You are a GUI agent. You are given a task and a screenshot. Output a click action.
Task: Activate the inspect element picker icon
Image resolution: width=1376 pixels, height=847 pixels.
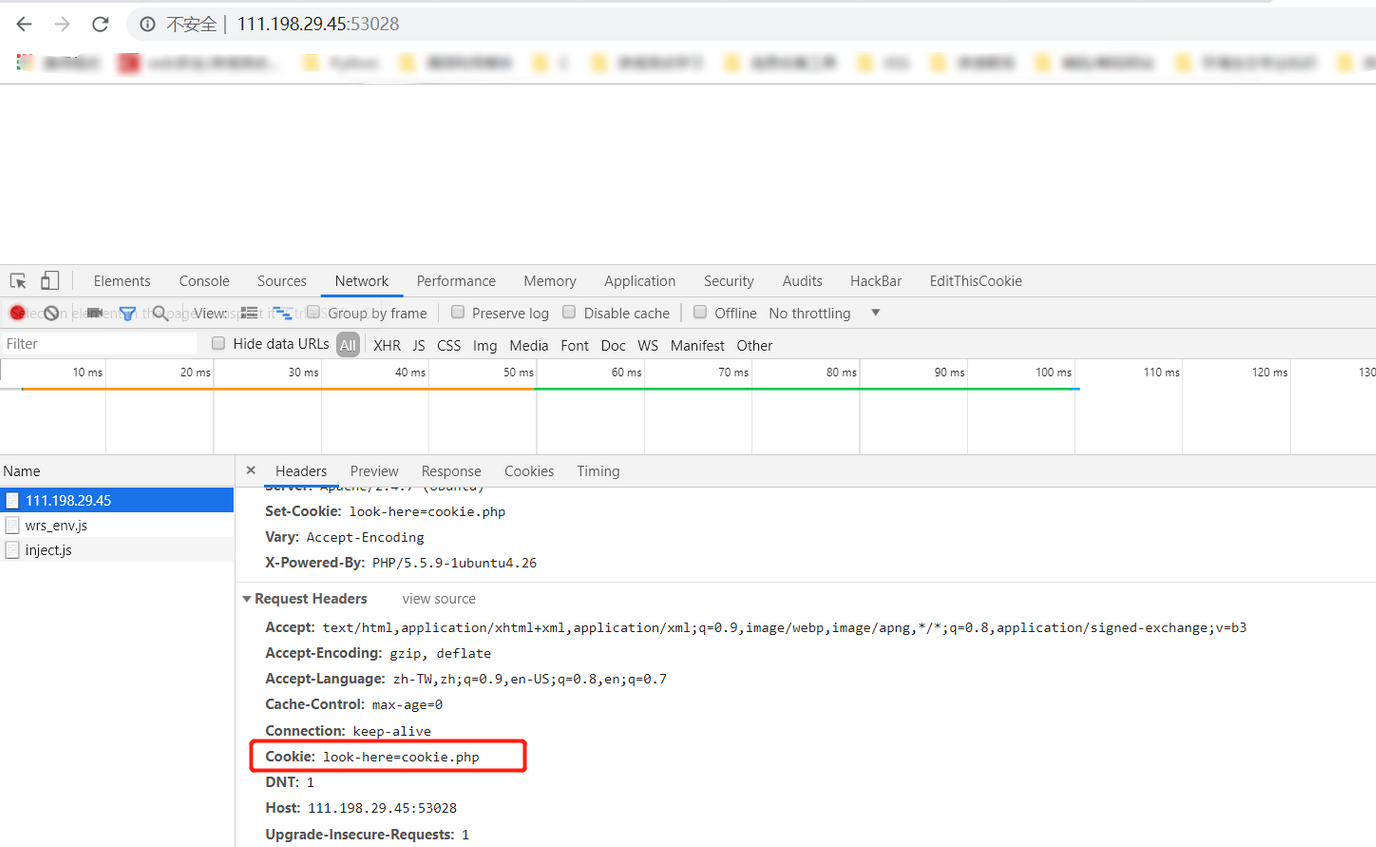(x=18, y=281)
